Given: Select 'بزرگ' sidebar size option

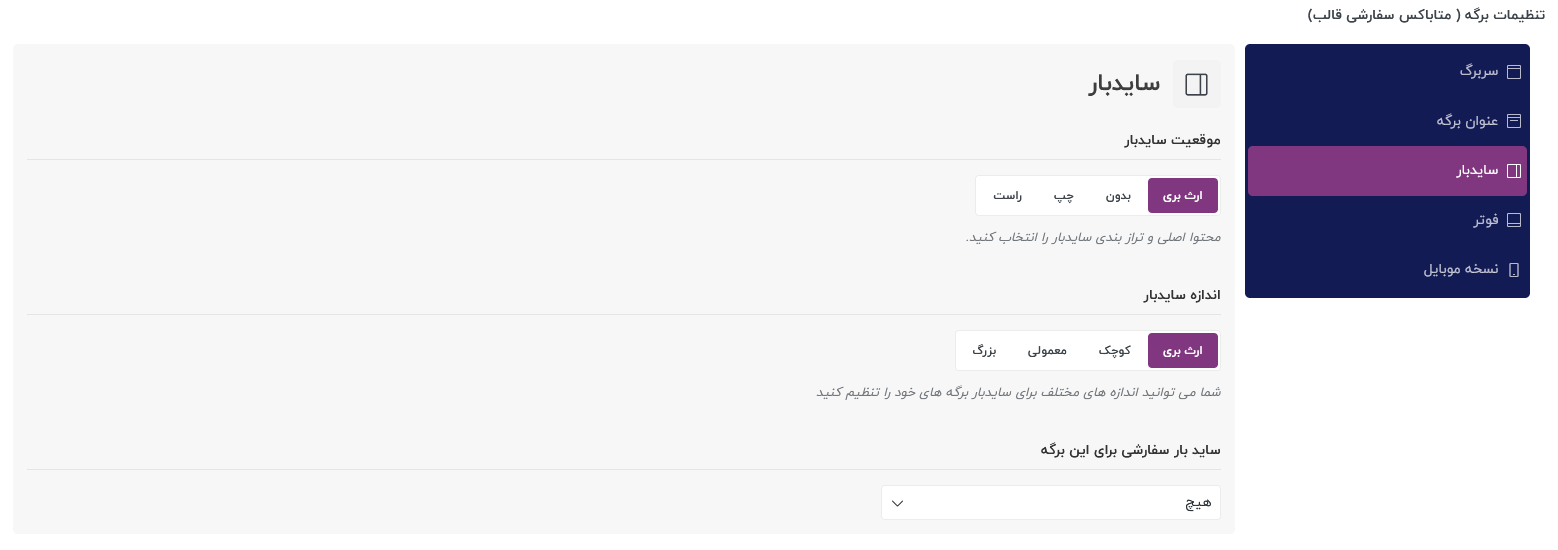Looking at the screenshot, I should coord(984,351).
